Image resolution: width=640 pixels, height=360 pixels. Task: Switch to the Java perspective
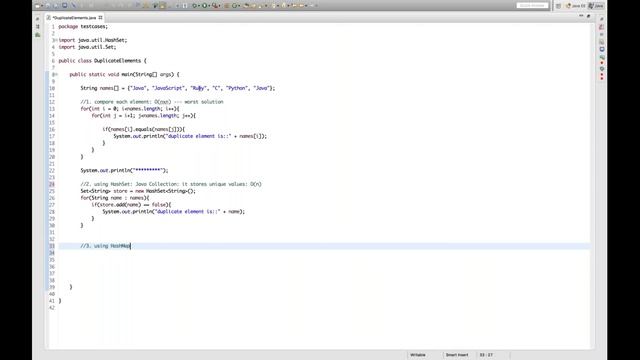point(596,6)
